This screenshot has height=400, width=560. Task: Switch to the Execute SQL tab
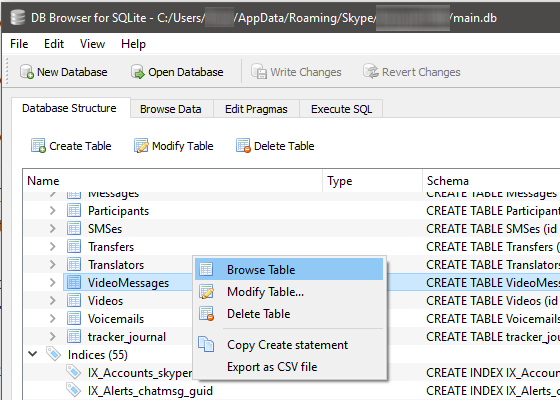point(341,109)
